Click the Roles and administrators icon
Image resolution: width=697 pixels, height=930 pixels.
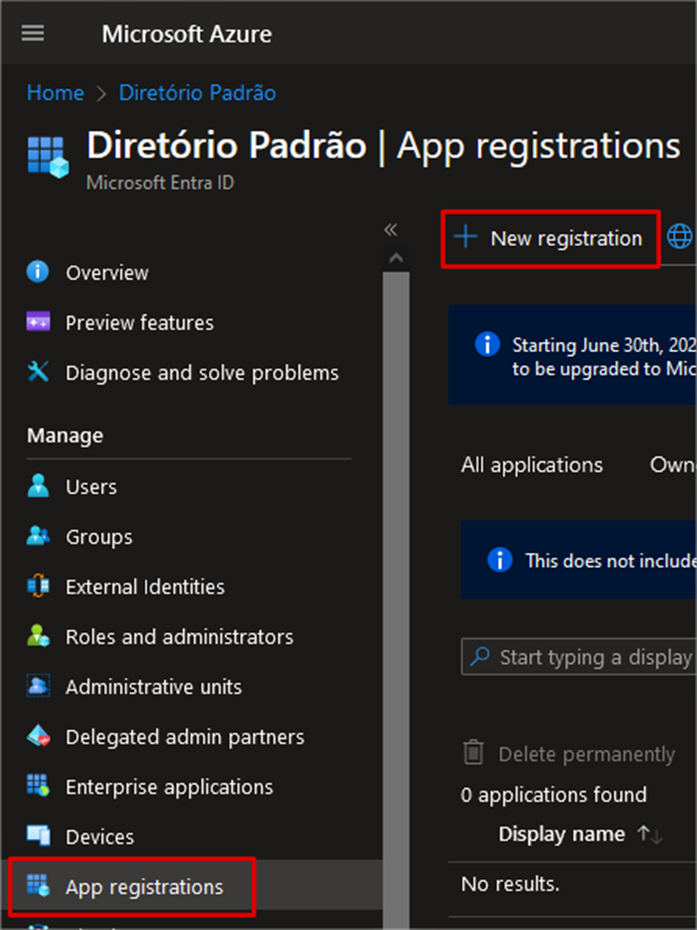pyautogui.click(x=38, y=635)
